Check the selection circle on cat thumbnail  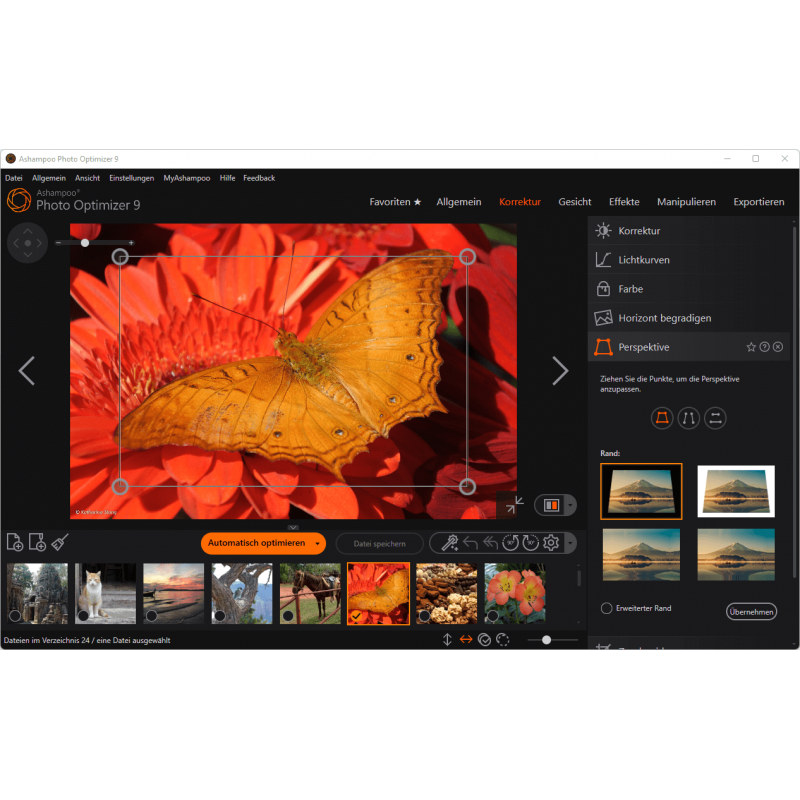point(84,616)
